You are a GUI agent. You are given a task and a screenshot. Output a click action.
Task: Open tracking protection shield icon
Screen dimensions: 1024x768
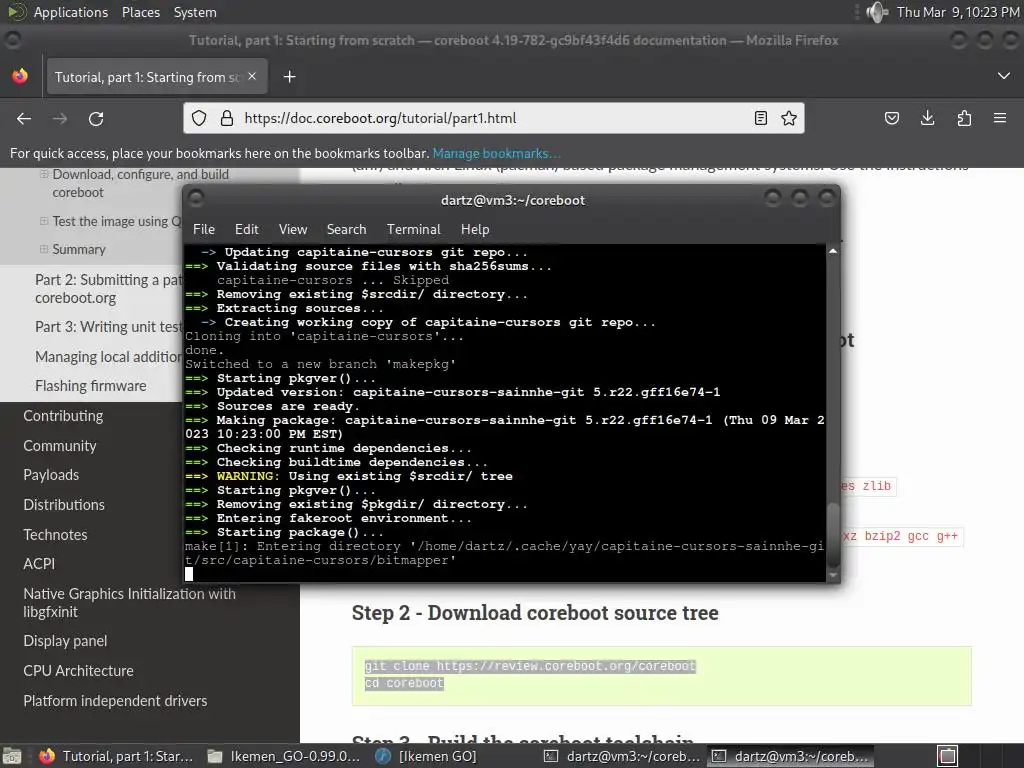coord(199,118)
